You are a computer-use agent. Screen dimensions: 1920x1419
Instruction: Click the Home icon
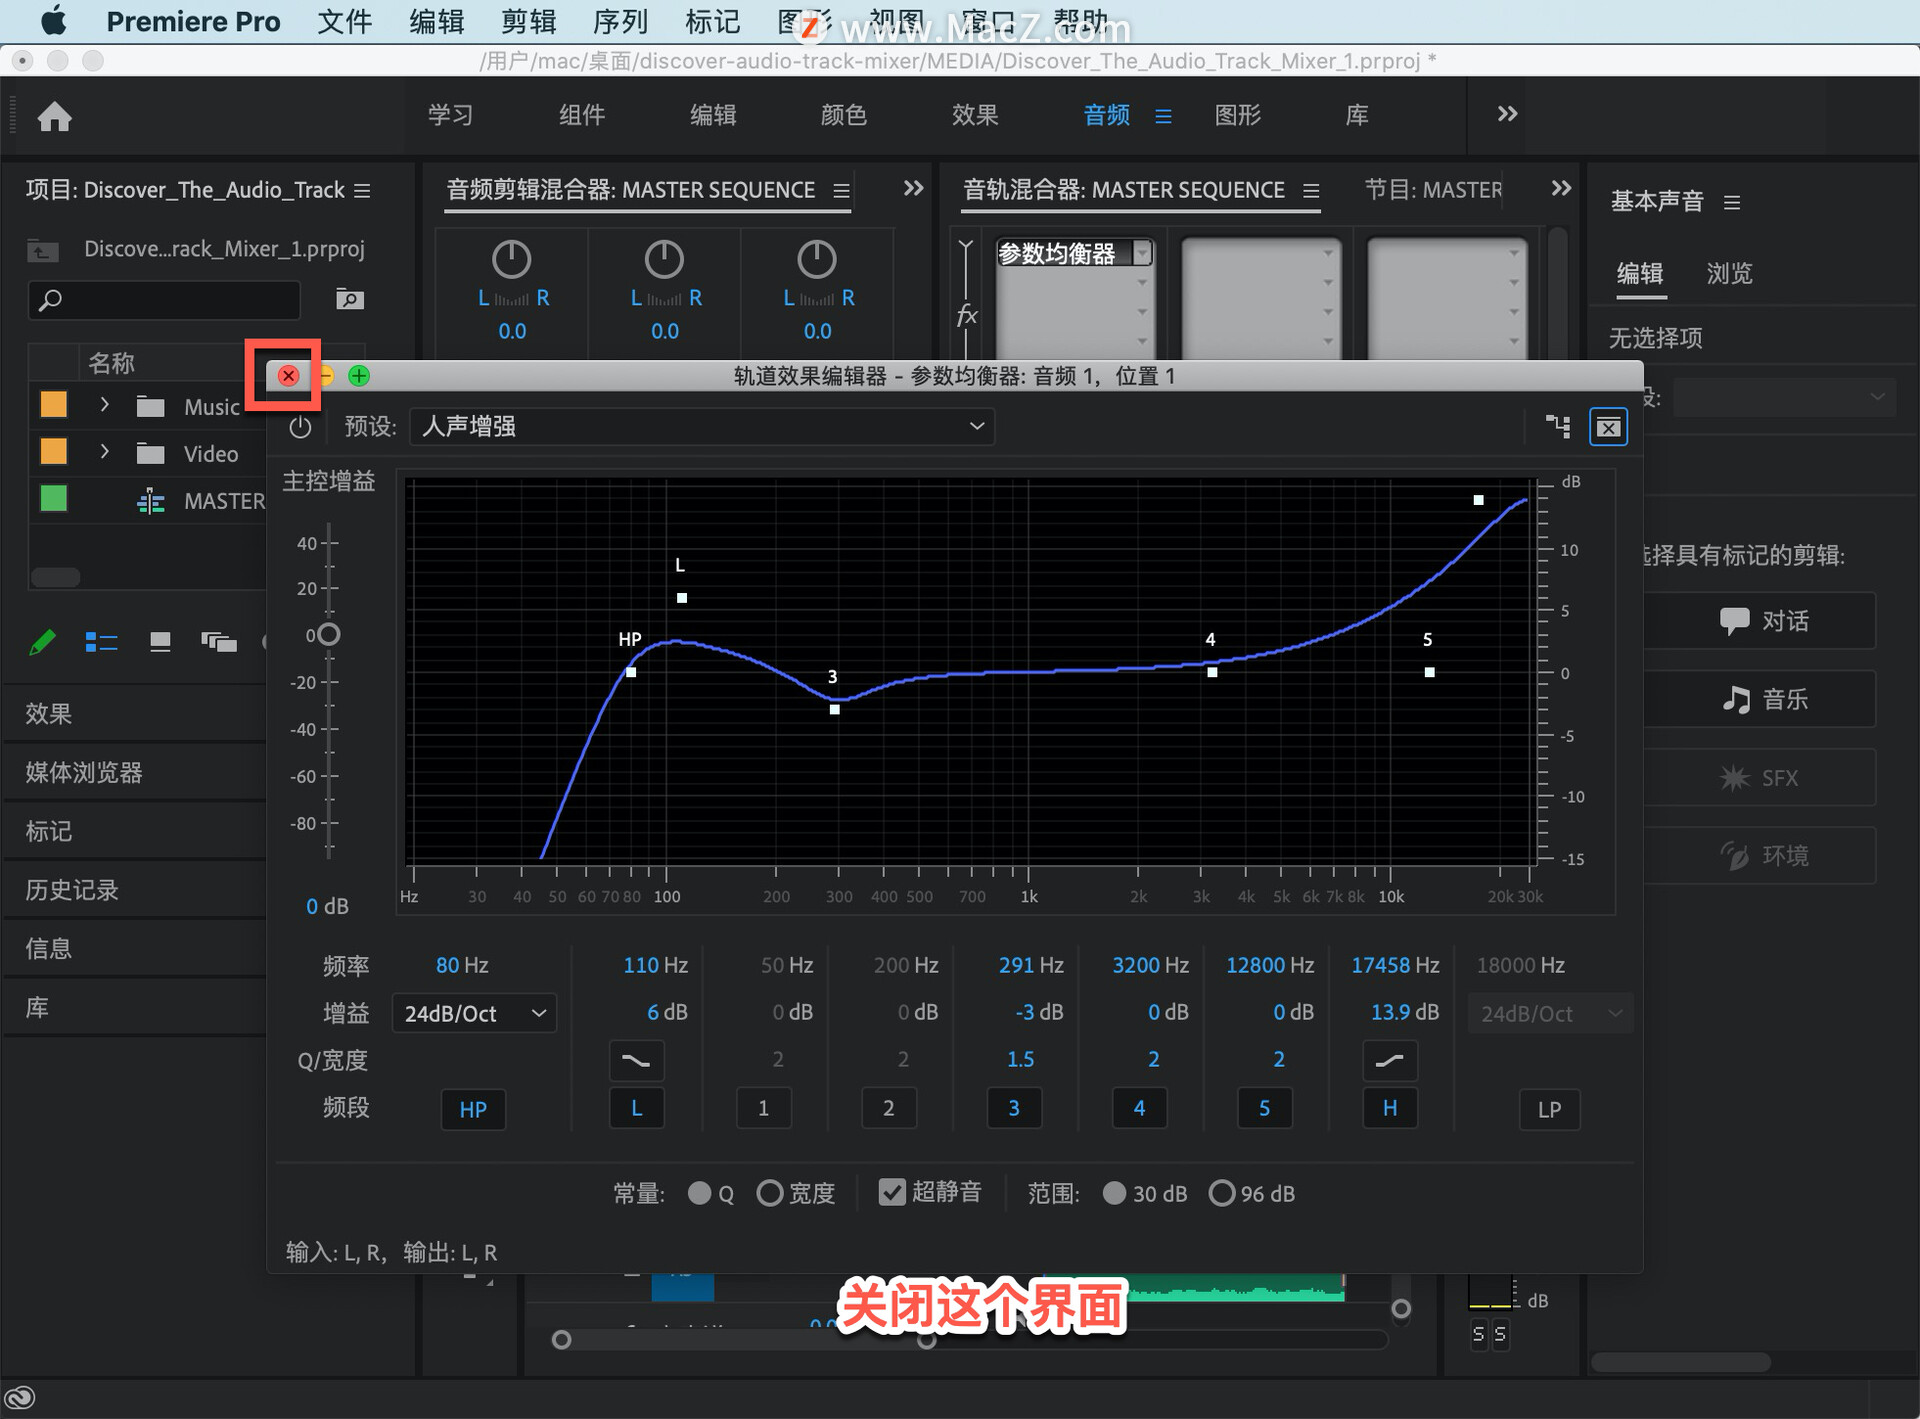click(x=55, y=117)
